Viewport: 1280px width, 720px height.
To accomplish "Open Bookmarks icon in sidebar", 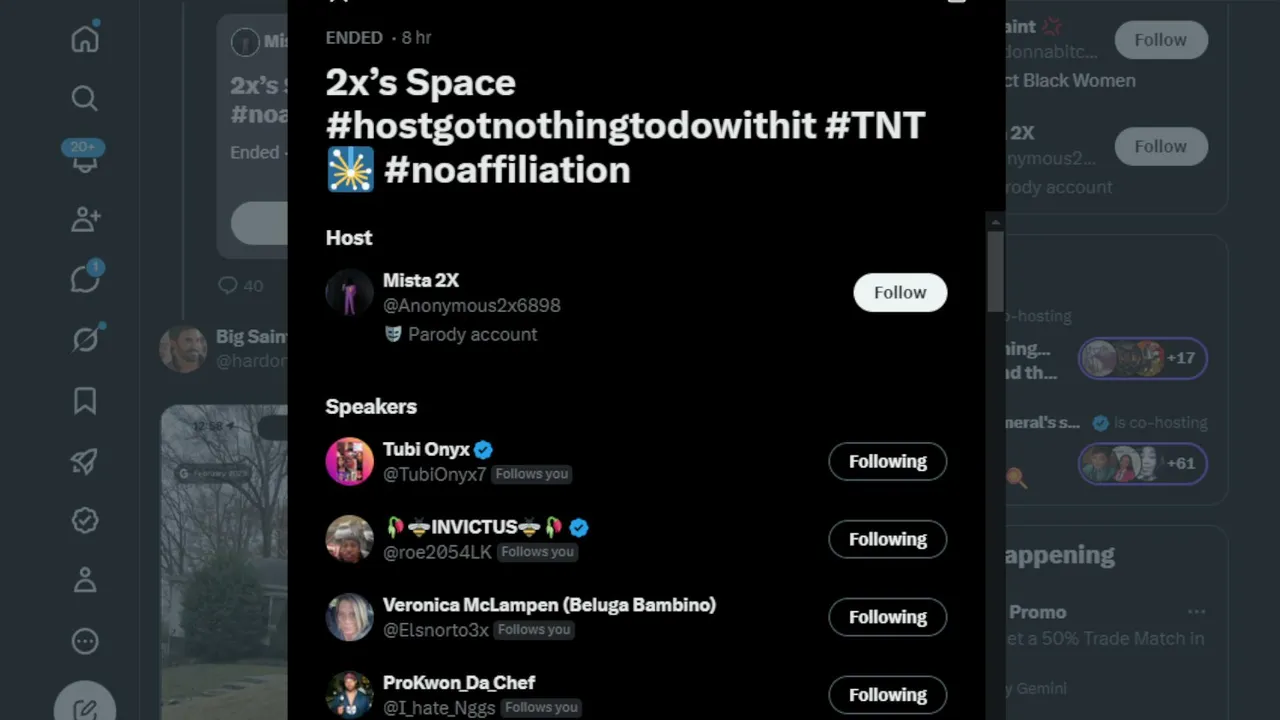I will [85, 401].
